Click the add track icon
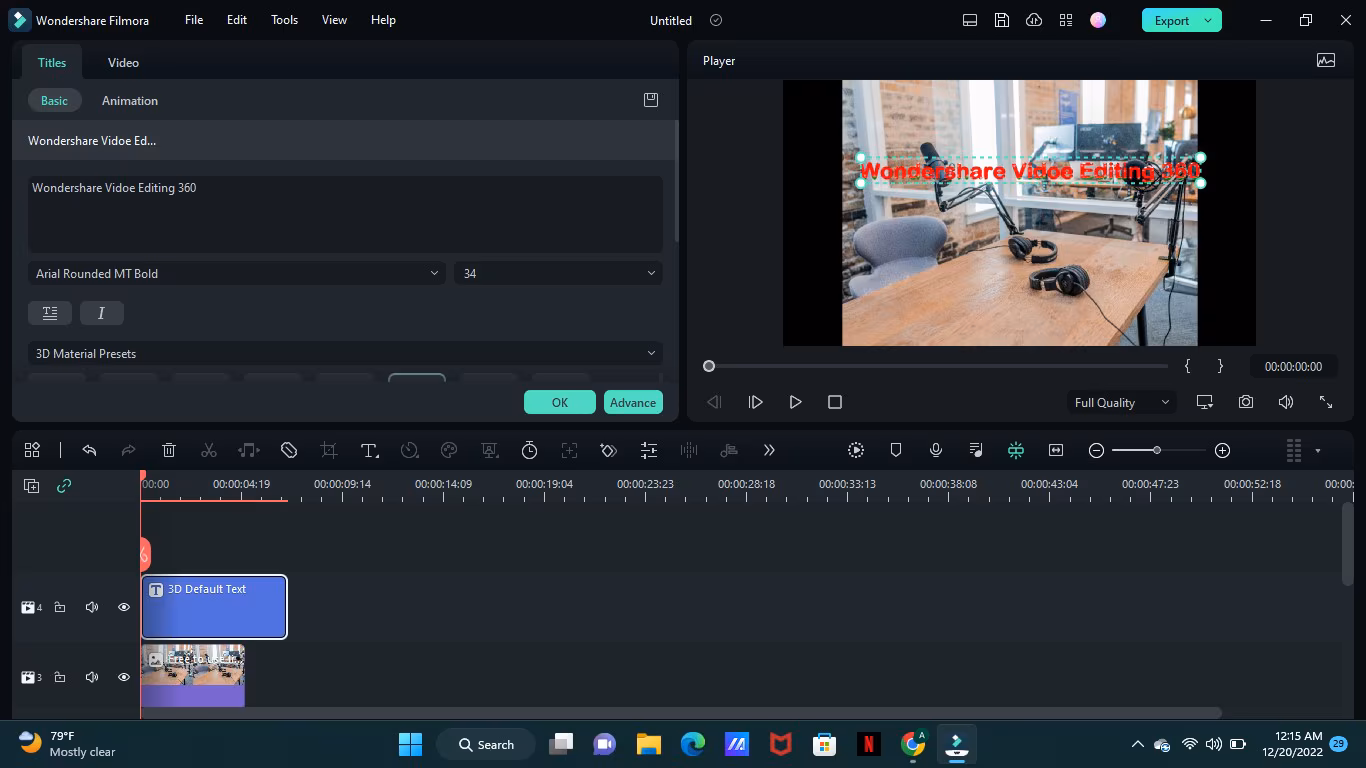 coord(32,486)
